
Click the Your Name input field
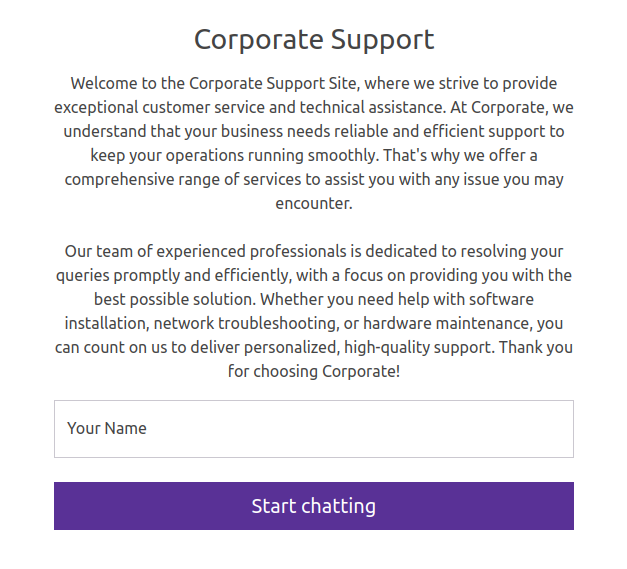tap(313, 429)
